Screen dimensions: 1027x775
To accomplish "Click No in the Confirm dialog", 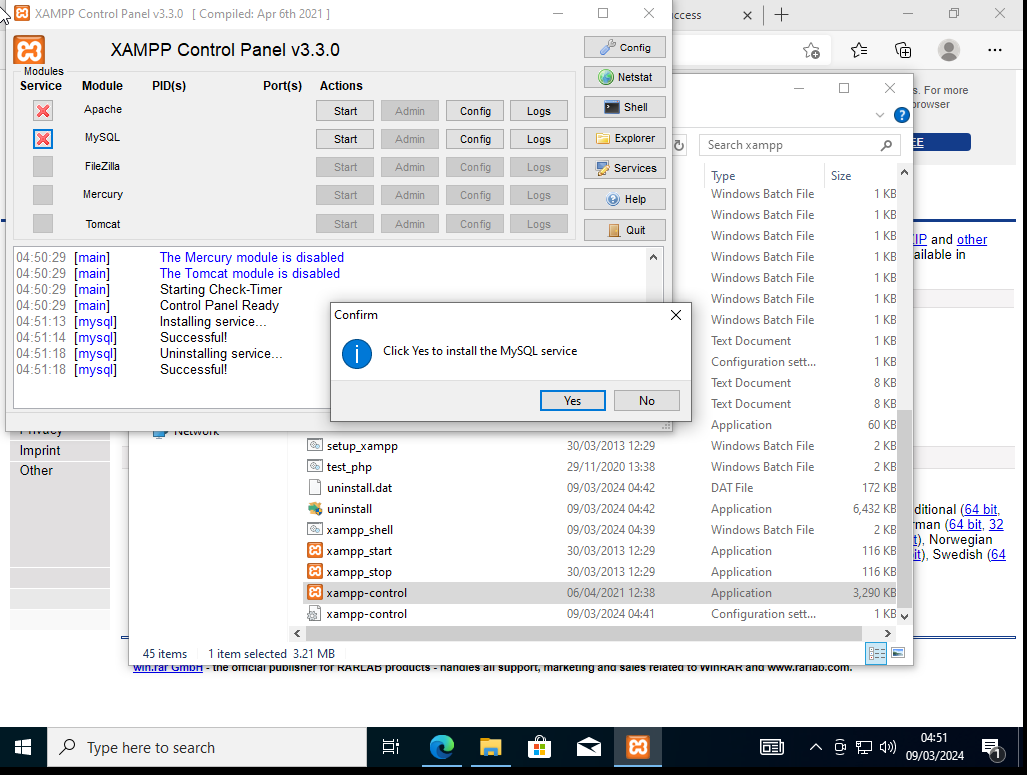I will click(647, 400).
